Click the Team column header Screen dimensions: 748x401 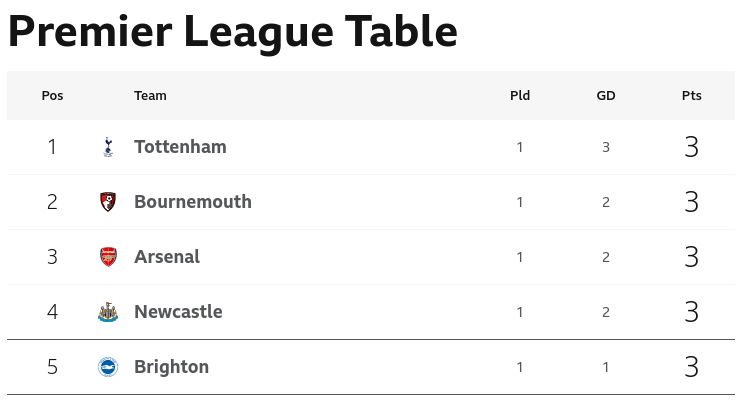(150, 95)
